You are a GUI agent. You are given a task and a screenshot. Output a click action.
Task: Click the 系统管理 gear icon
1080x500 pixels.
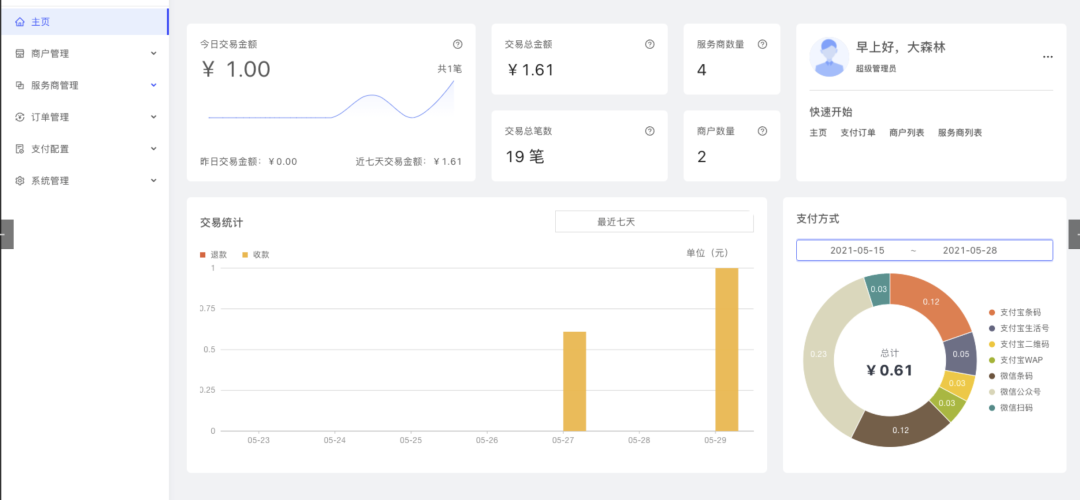pyautogui.click(x=20, y=181)
